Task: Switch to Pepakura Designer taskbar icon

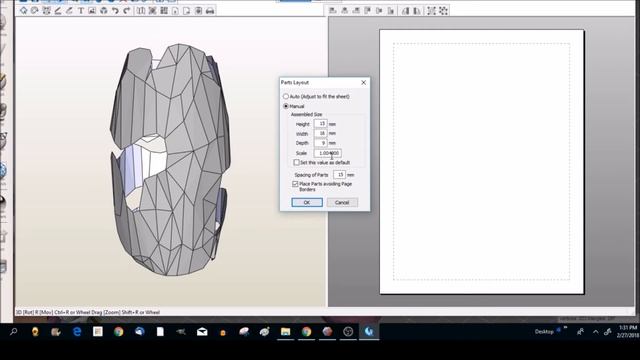Action: [x=369, y=332]
